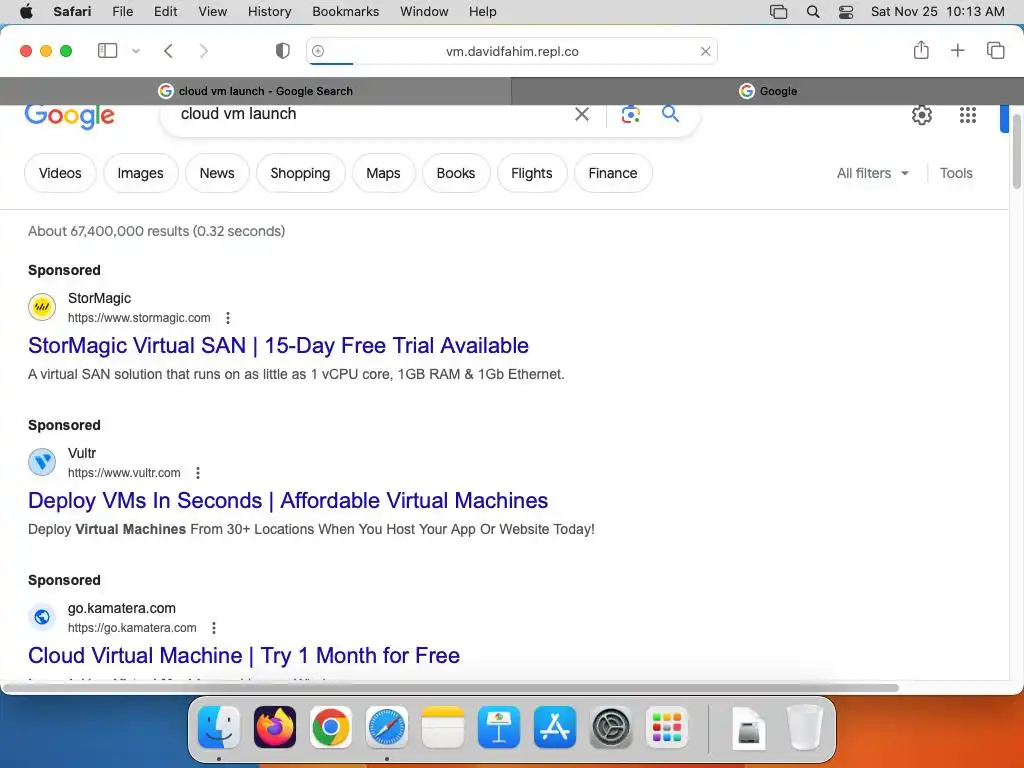Open the StorMagic ad options menu

(228, 318)
